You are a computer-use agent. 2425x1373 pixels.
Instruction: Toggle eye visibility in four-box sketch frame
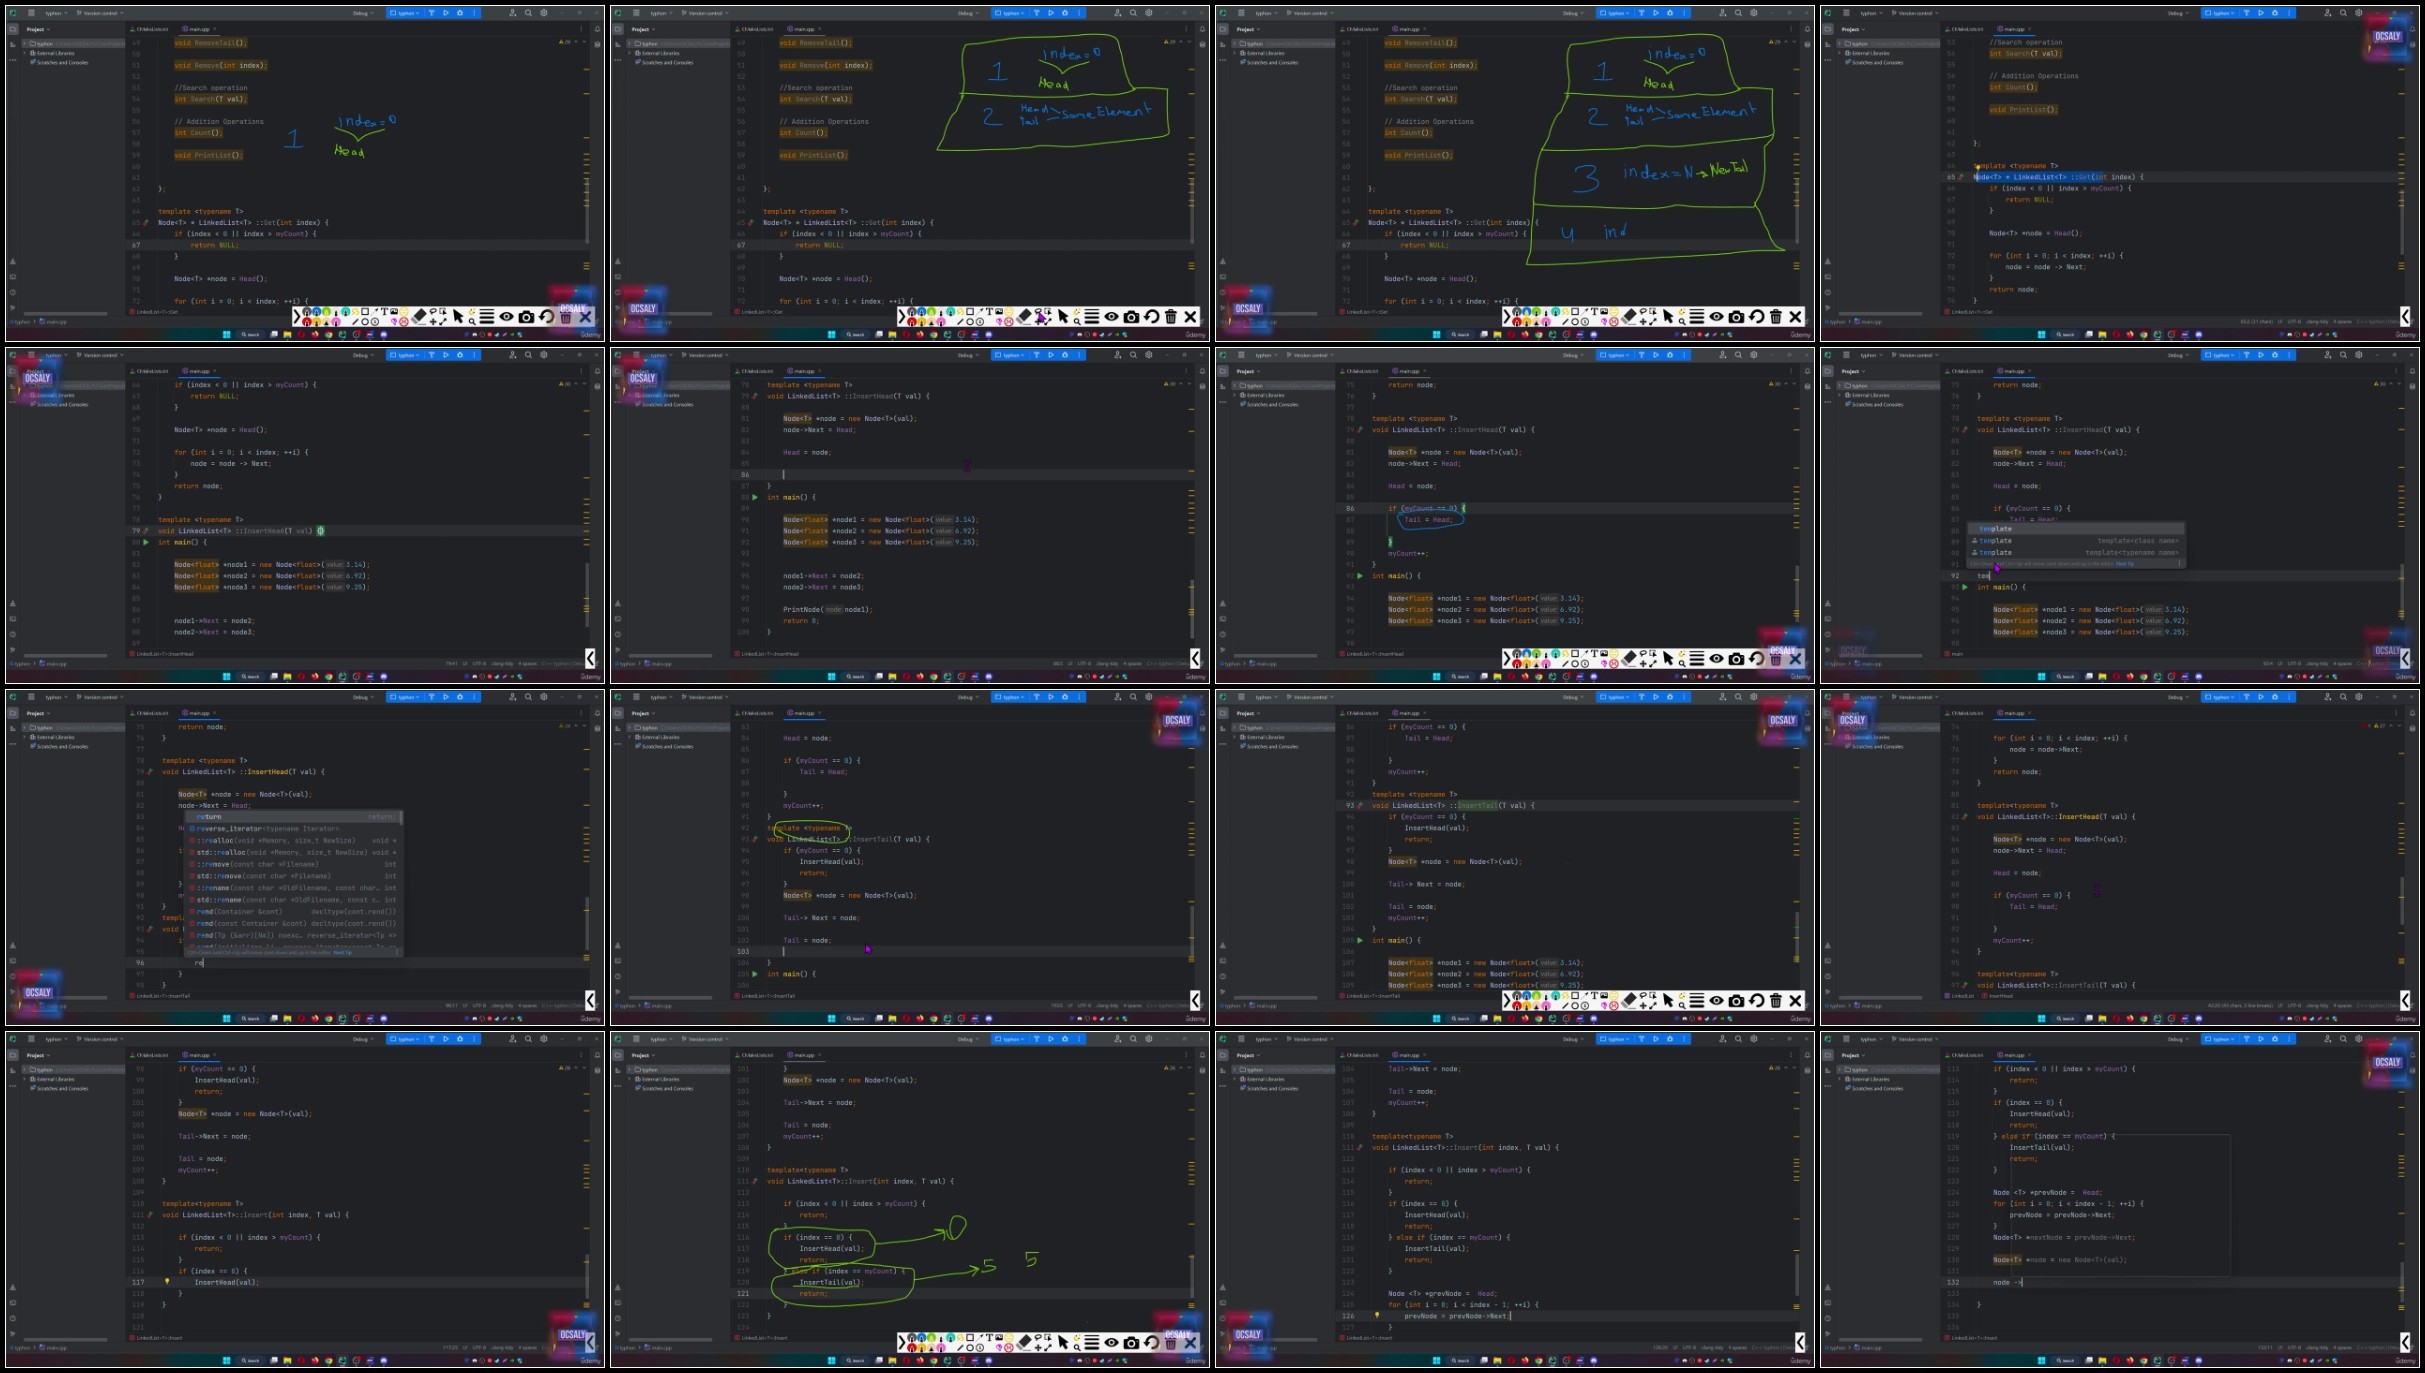coord(1716,316)
